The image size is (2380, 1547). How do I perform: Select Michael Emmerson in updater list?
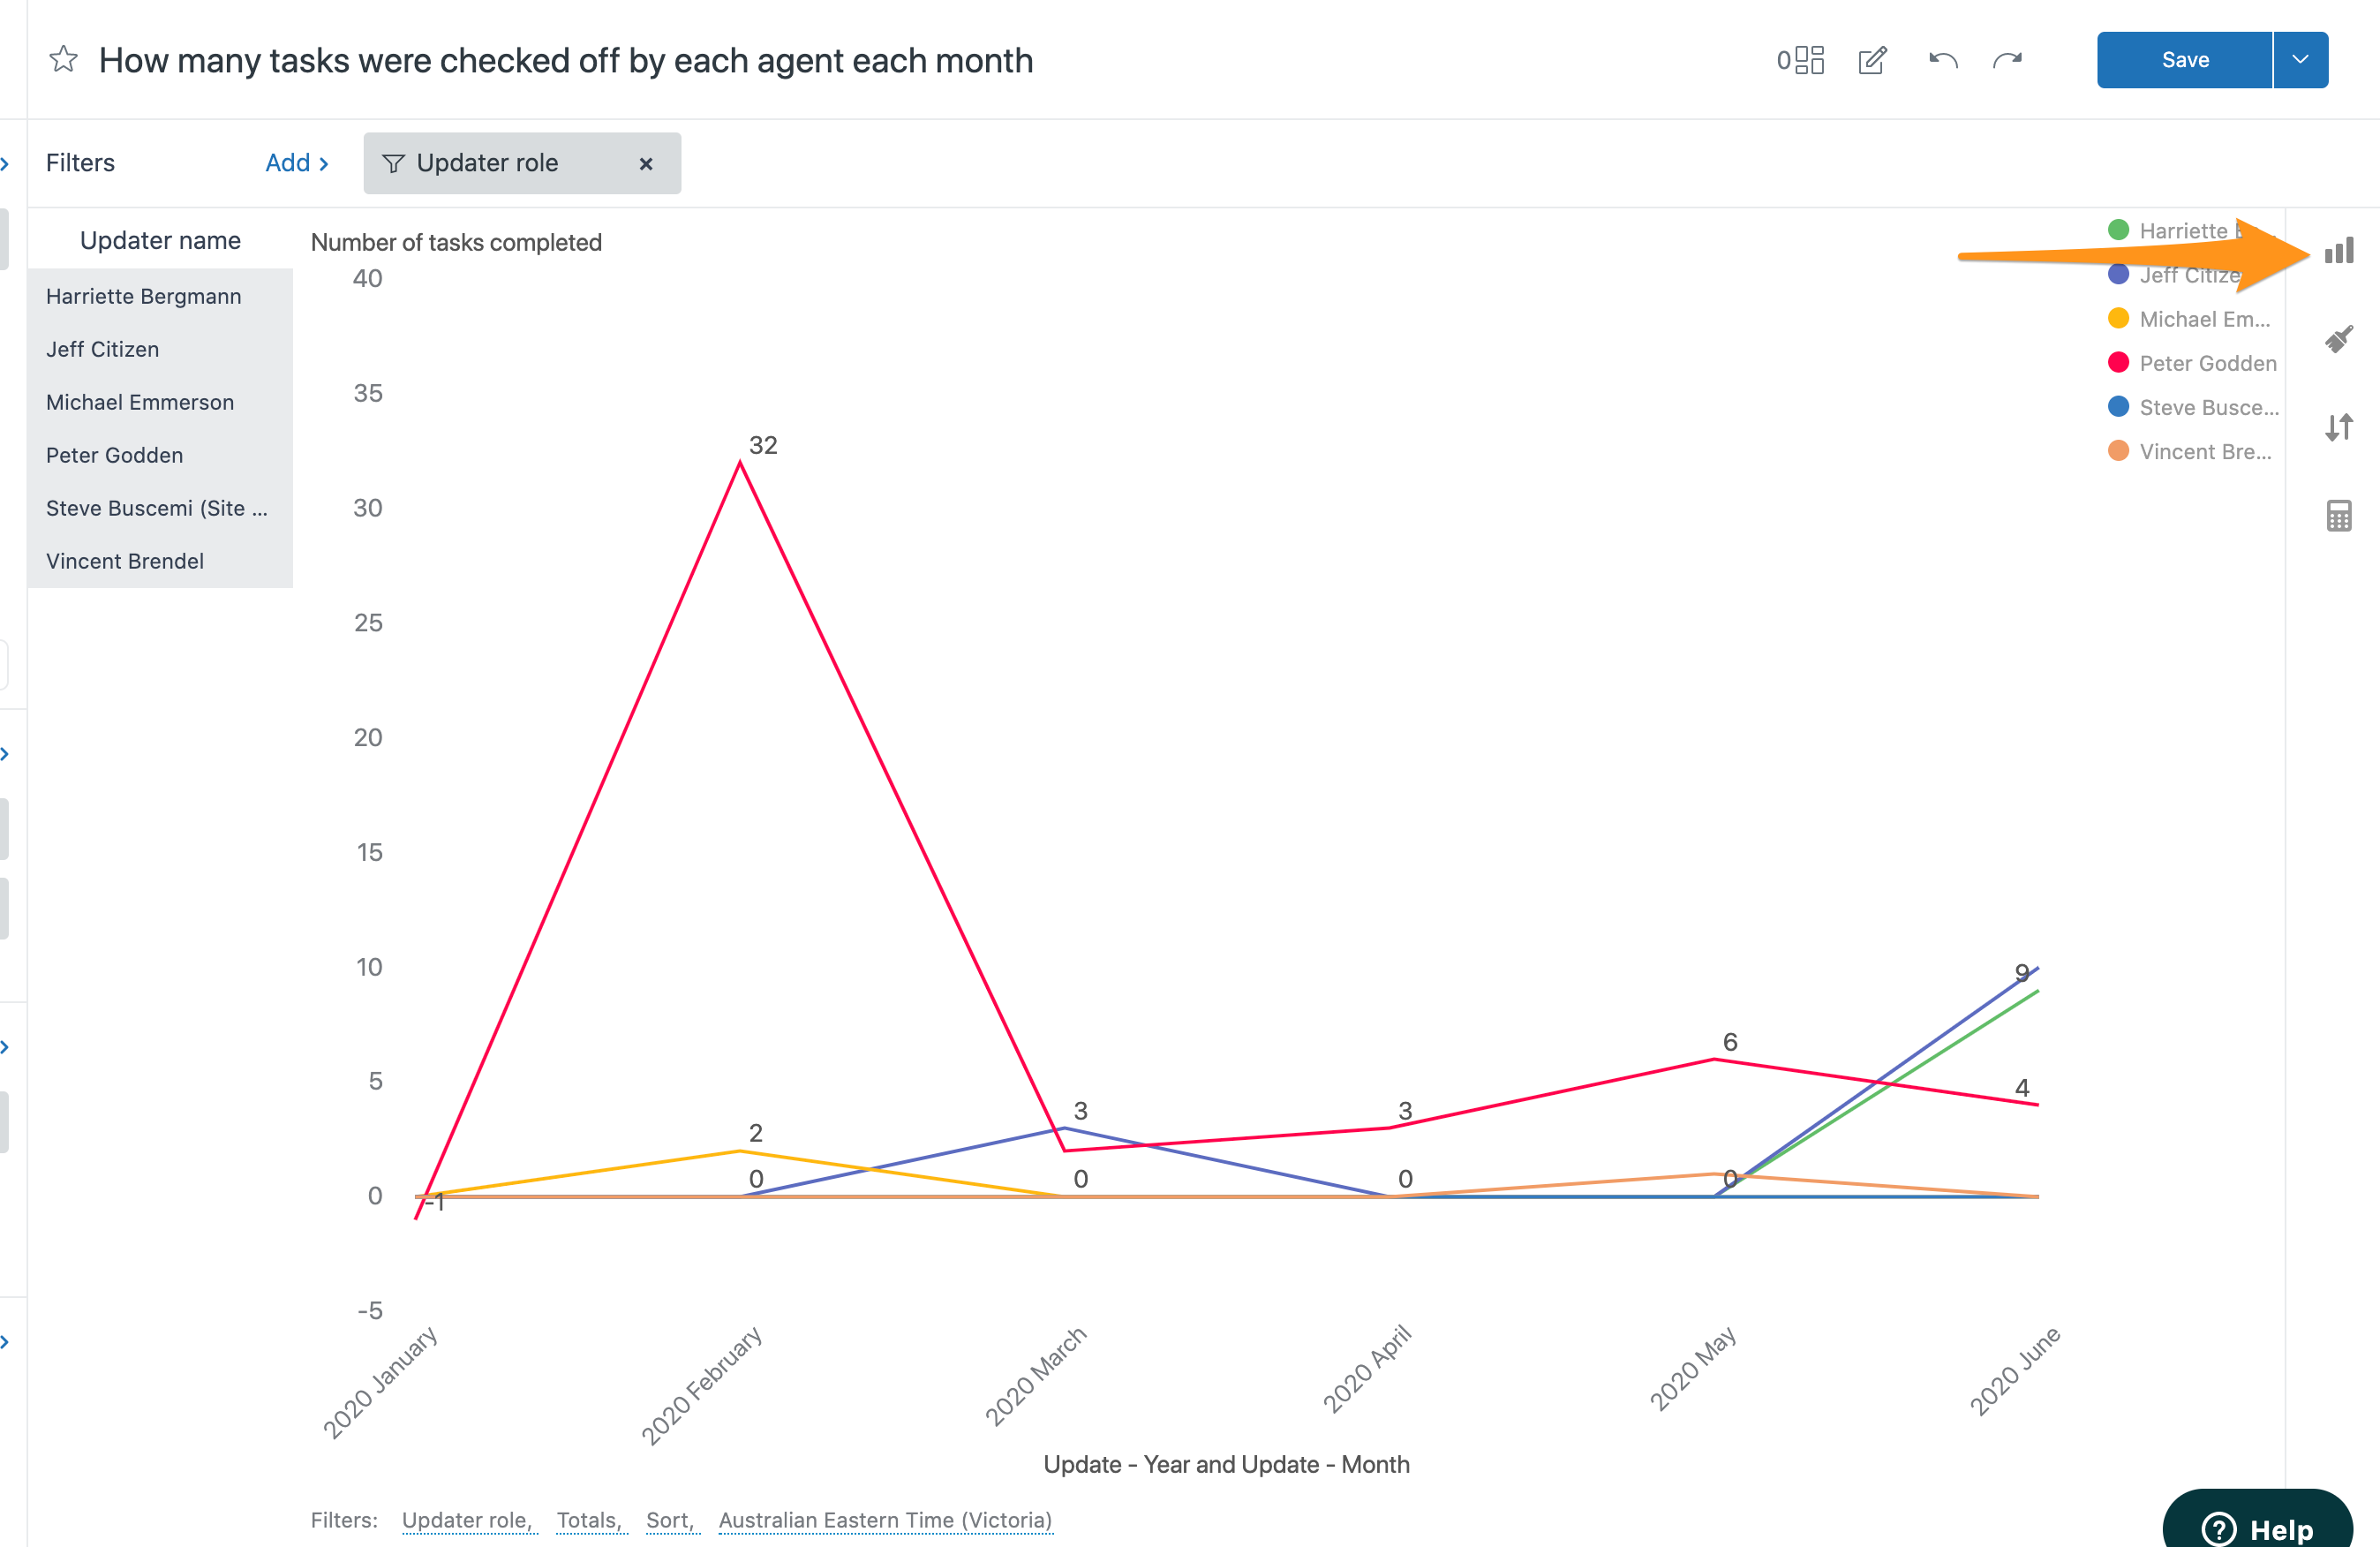(160, 402)
